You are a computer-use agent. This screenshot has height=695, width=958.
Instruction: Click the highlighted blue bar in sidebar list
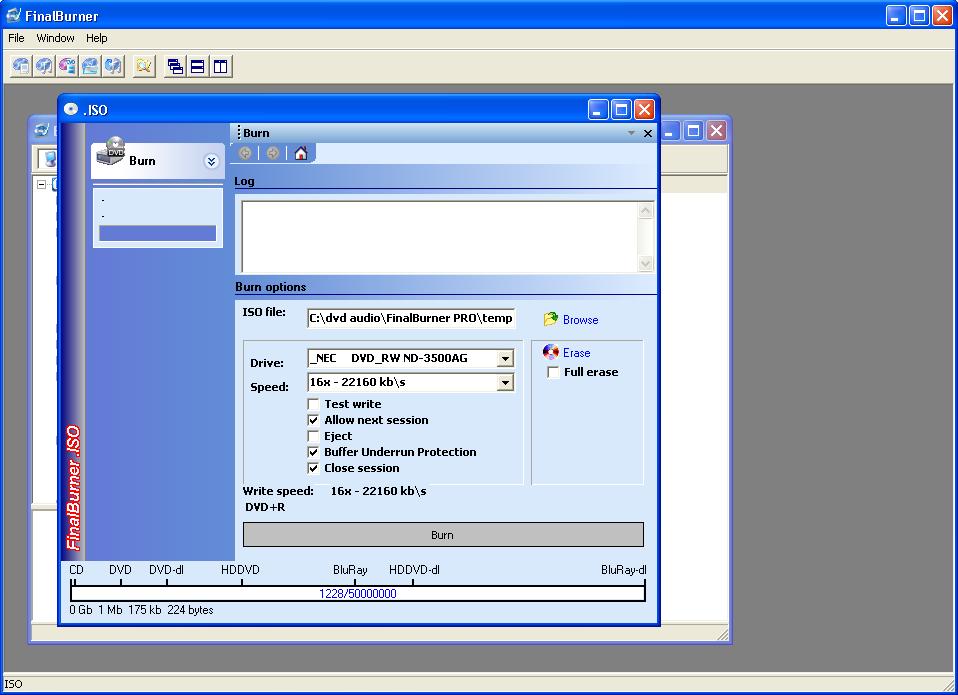158,233
